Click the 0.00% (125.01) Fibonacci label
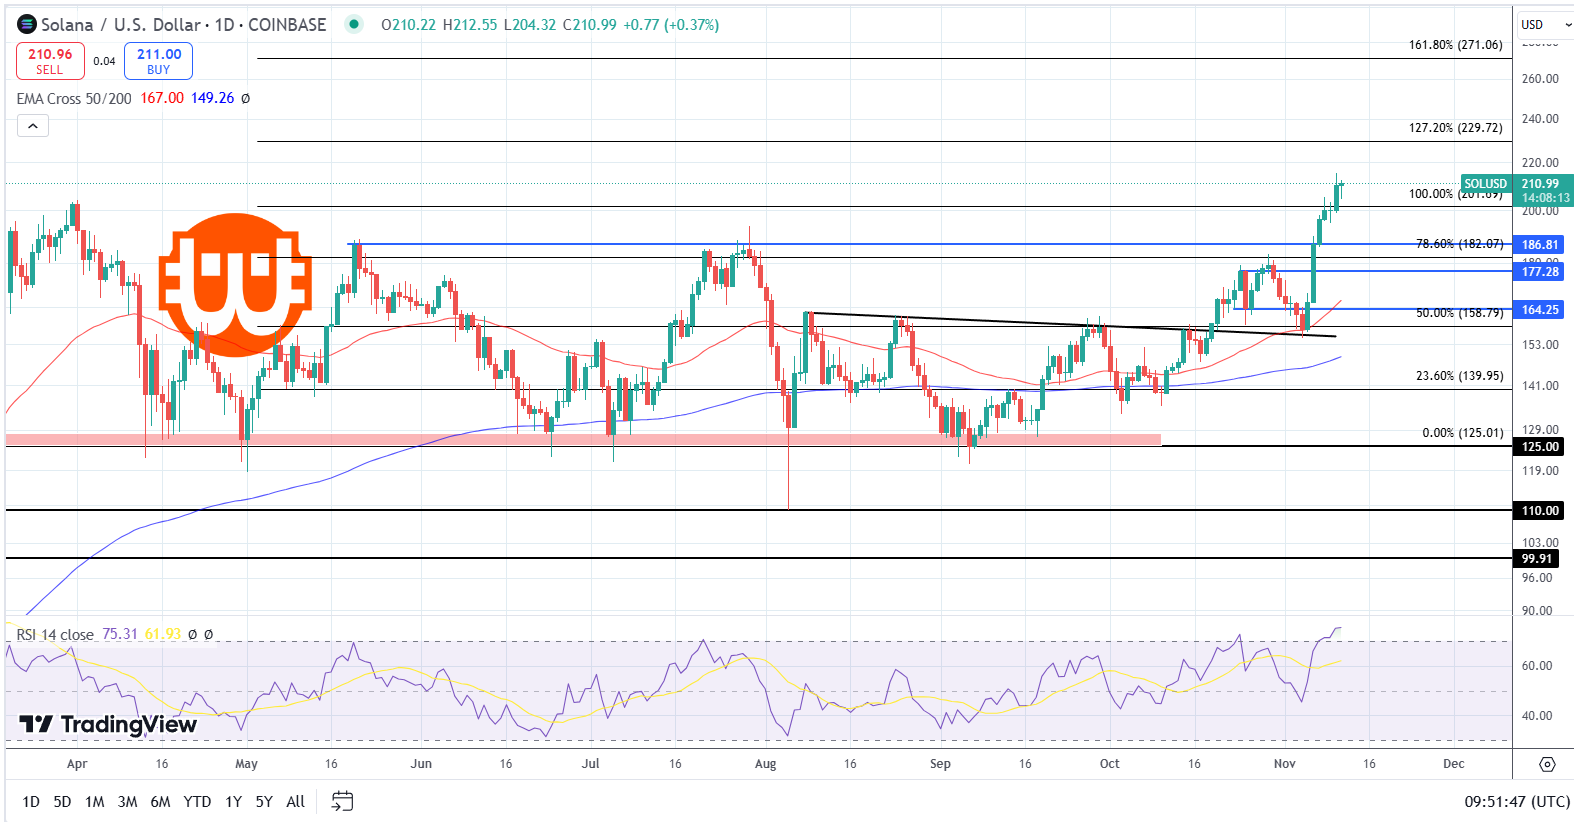Image resolution: width=1578 pixels, height=826 pixels. click(x=1462, y=433)
